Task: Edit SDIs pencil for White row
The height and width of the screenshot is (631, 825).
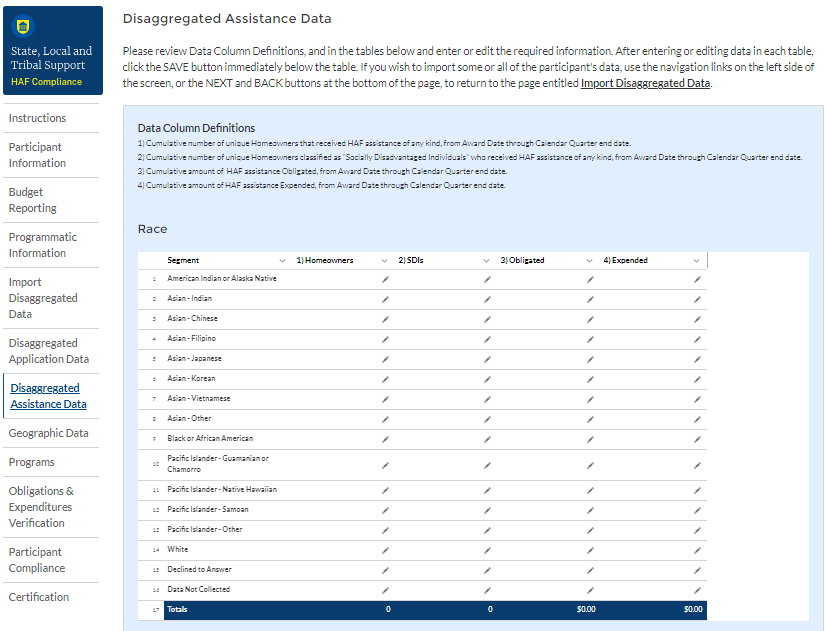Action: [x=487, y=550]
